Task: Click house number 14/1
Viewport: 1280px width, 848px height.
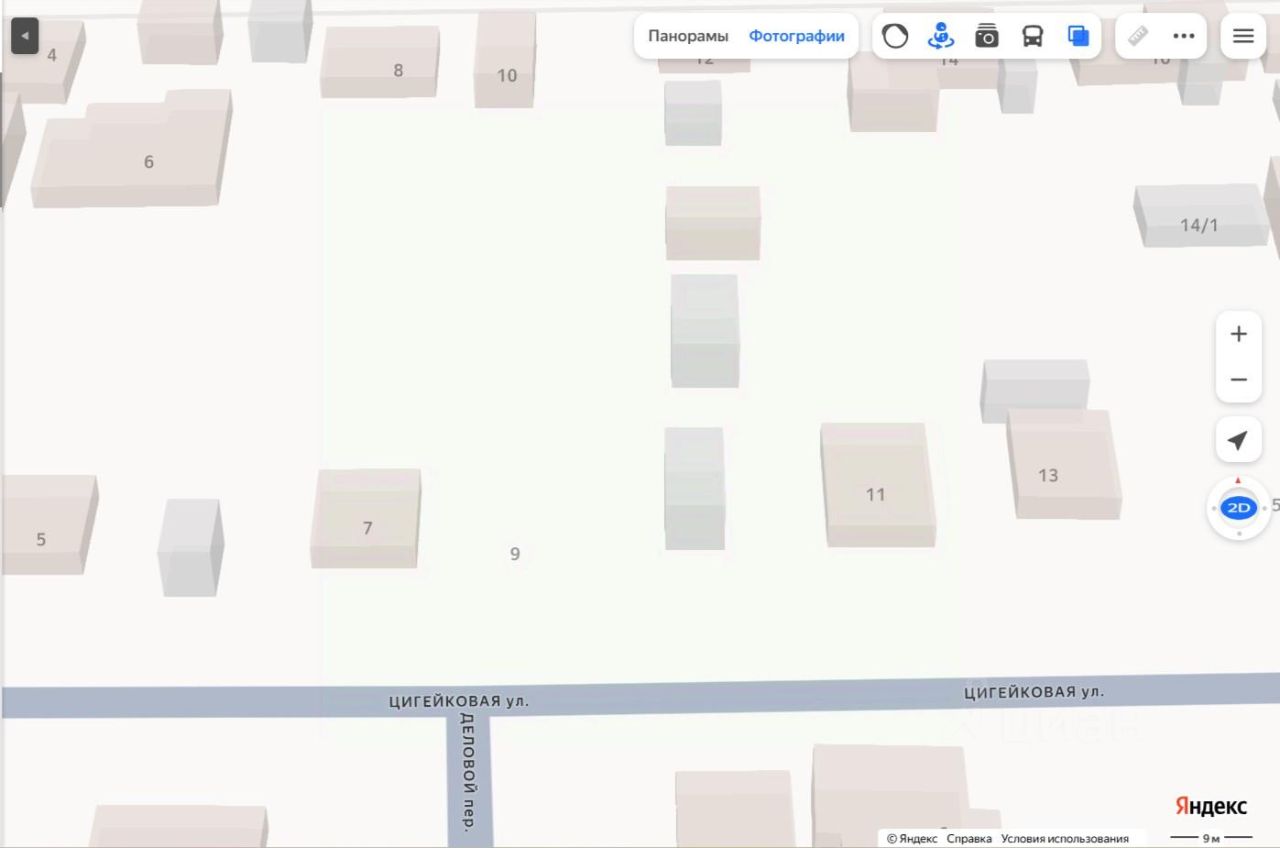Action: 1199,225
